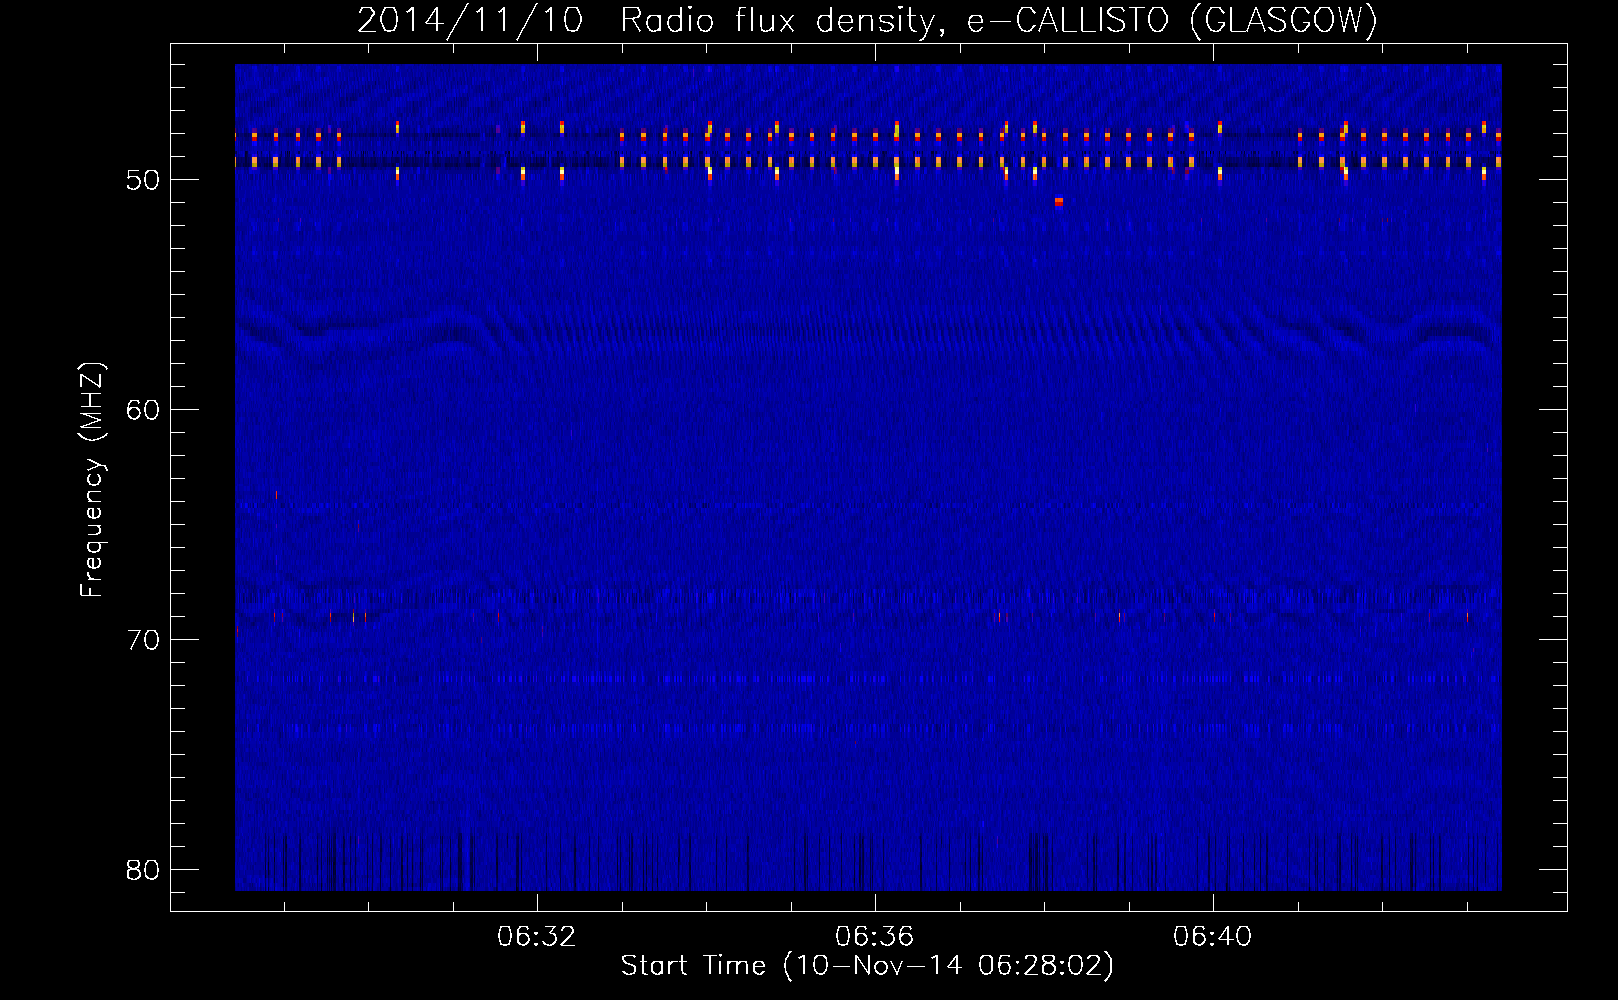Click the 50 frequency tick label
Image resolution: width=1618 pixels, height=1000 pixels.
pyautogui.click(x=143, y=180)
